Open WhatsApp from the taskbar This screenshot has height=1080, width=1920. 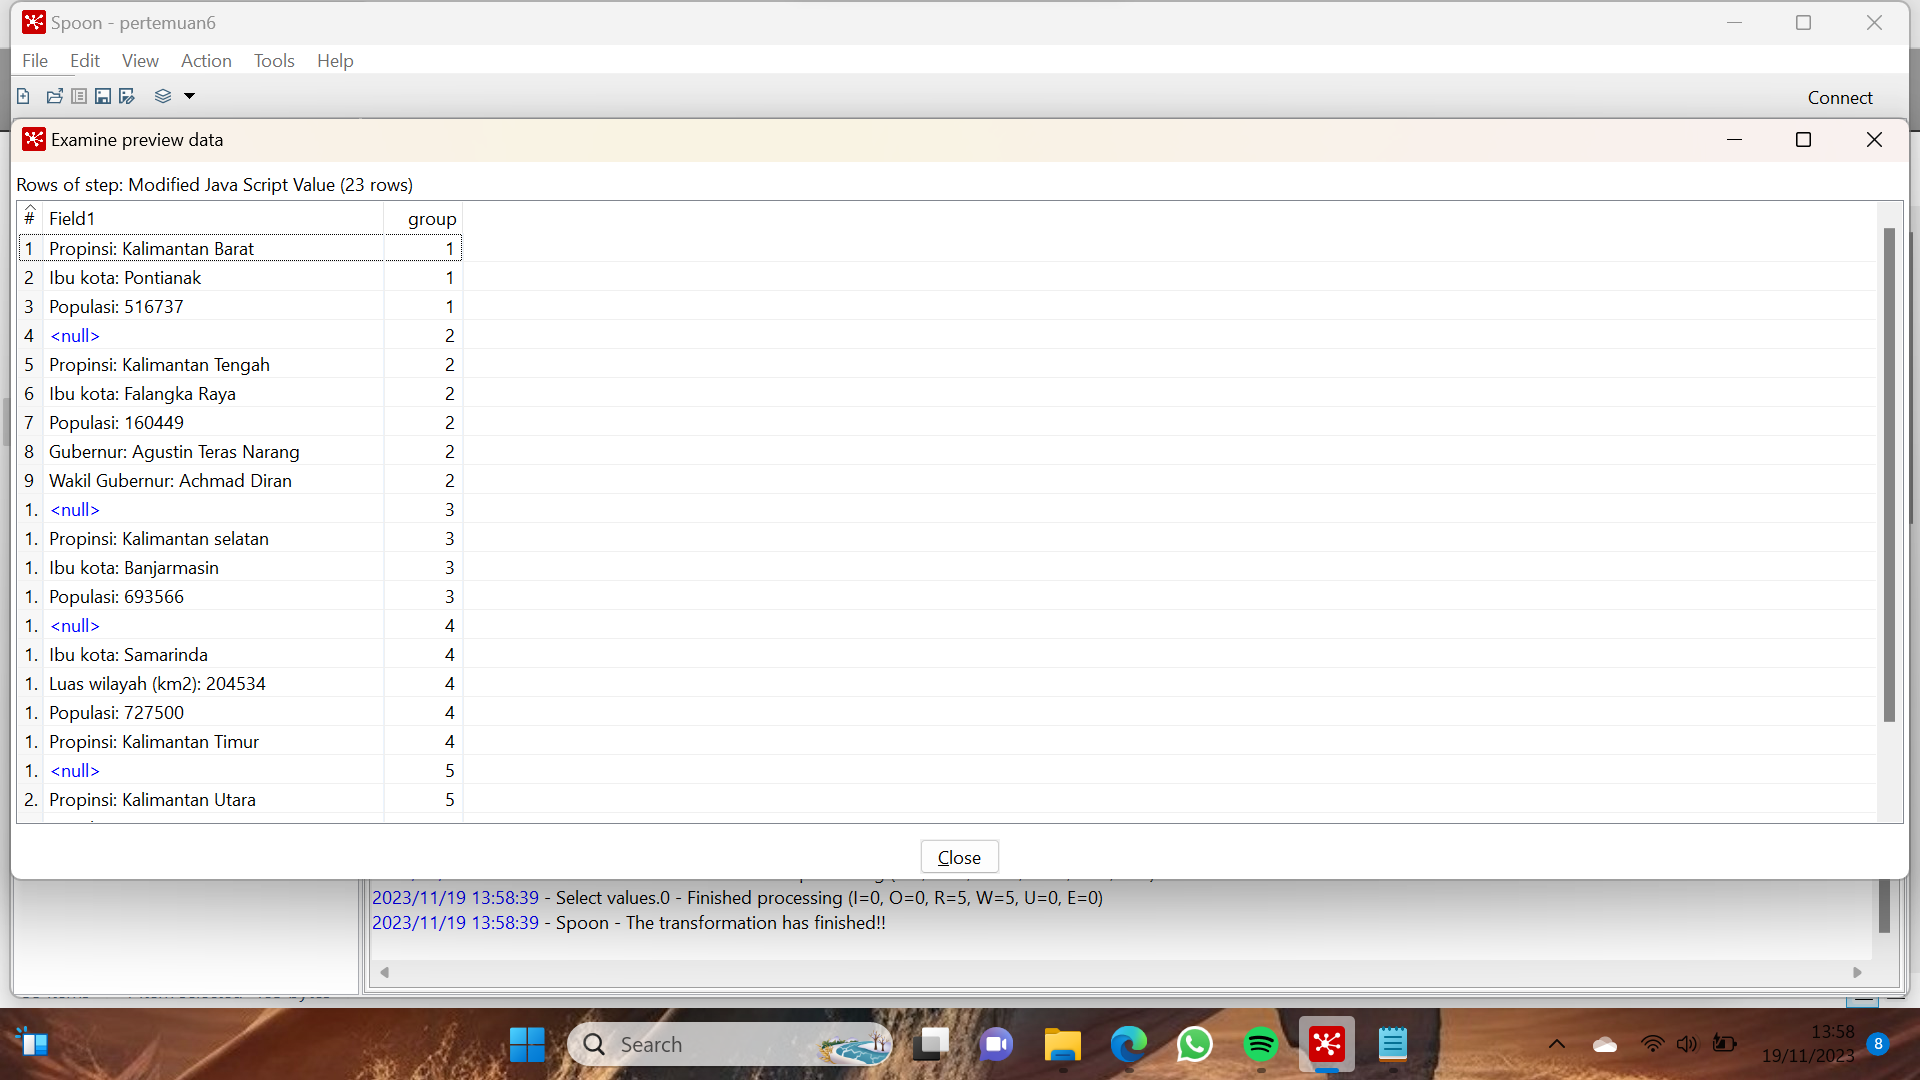pos(1194,1045)
